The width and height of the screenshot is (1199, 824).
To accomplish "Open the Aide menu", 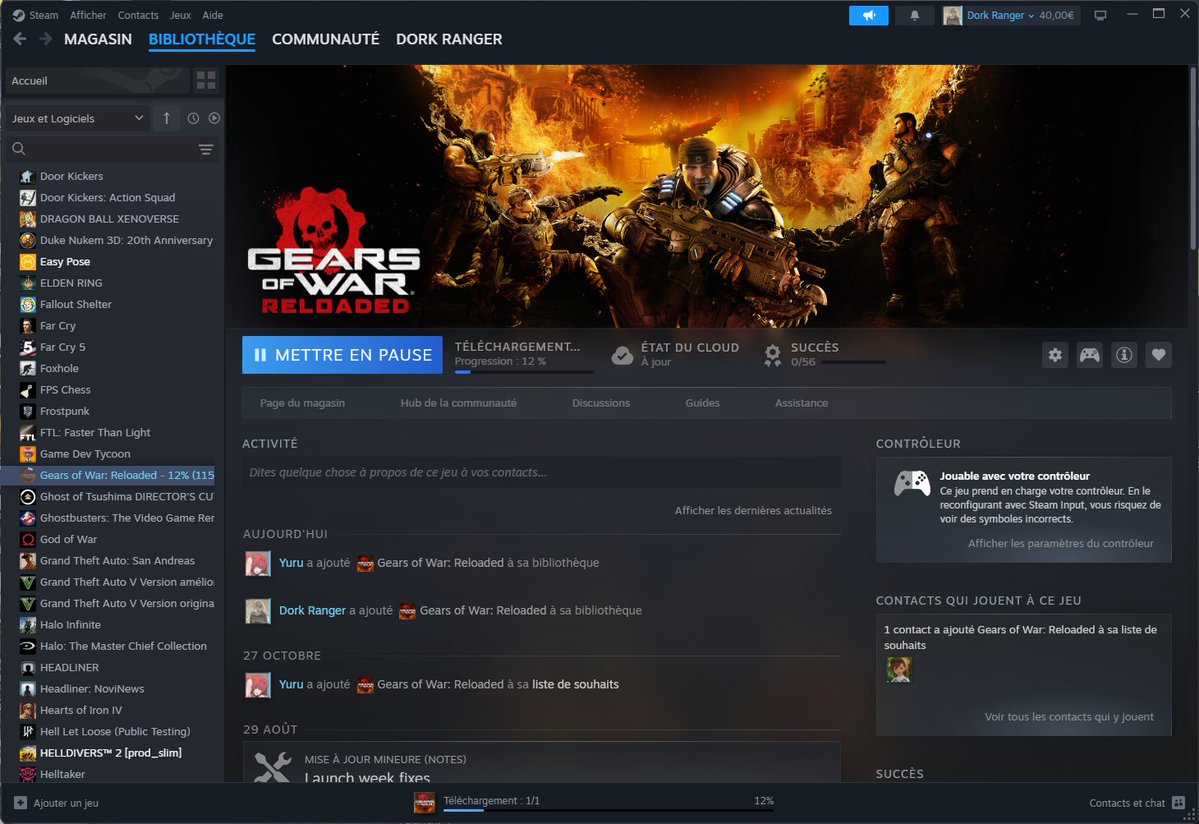I will 213,15.
